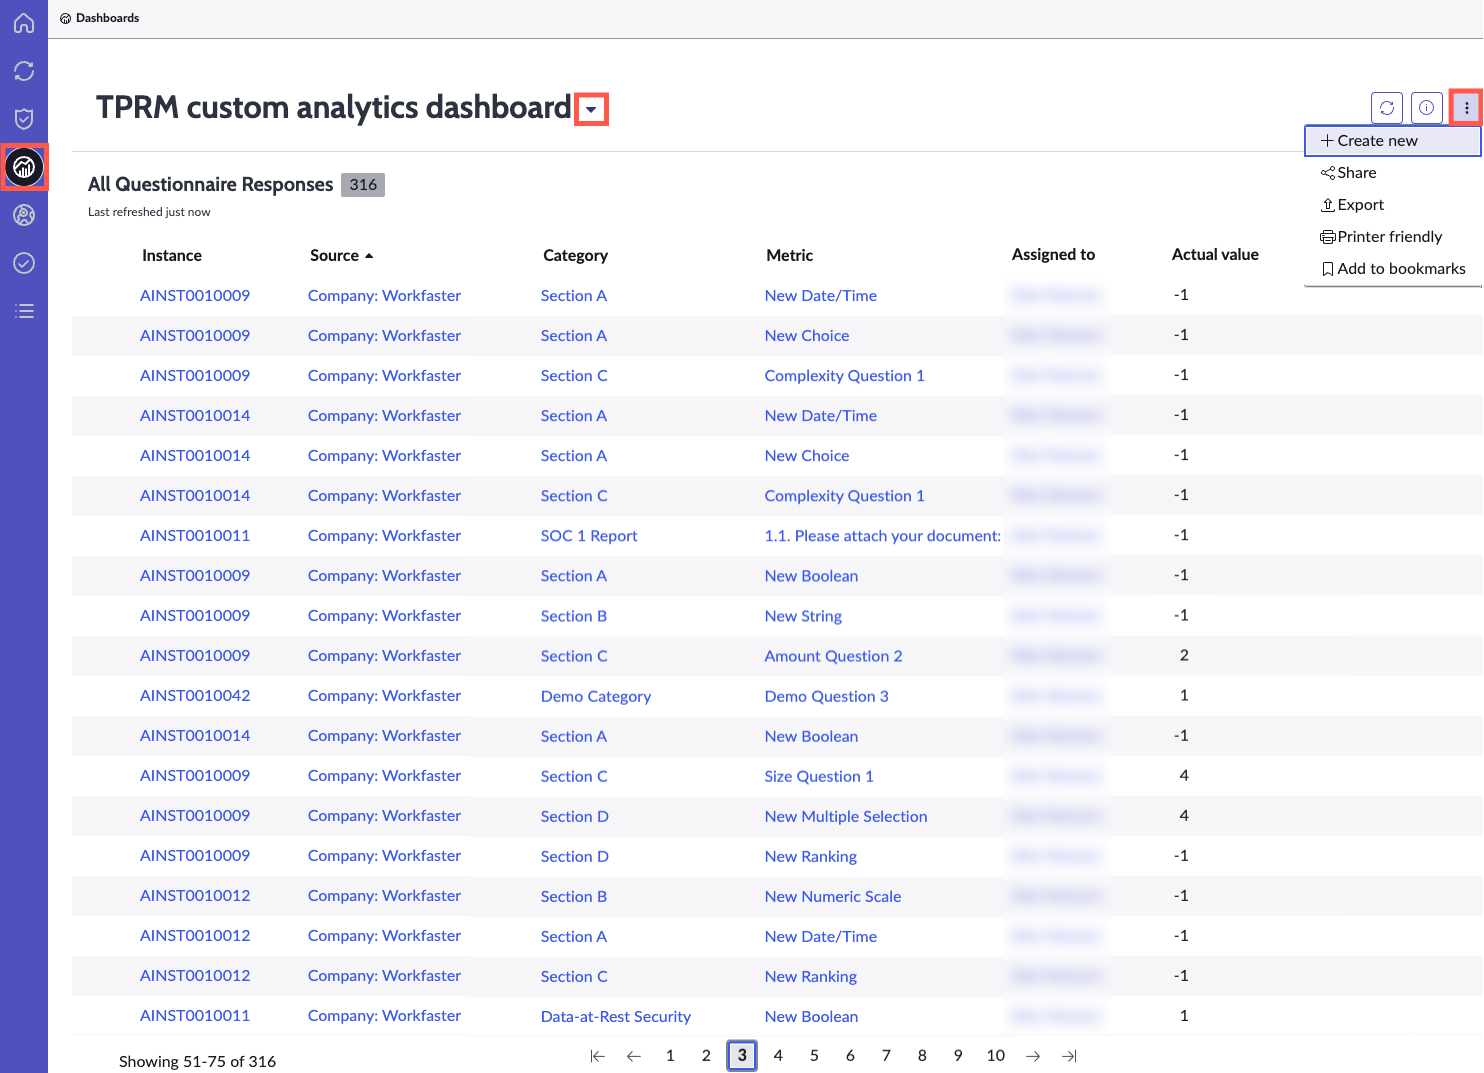1484x1073 pixels.
Task: Click the Category column header
Action: tap(575, 256)
